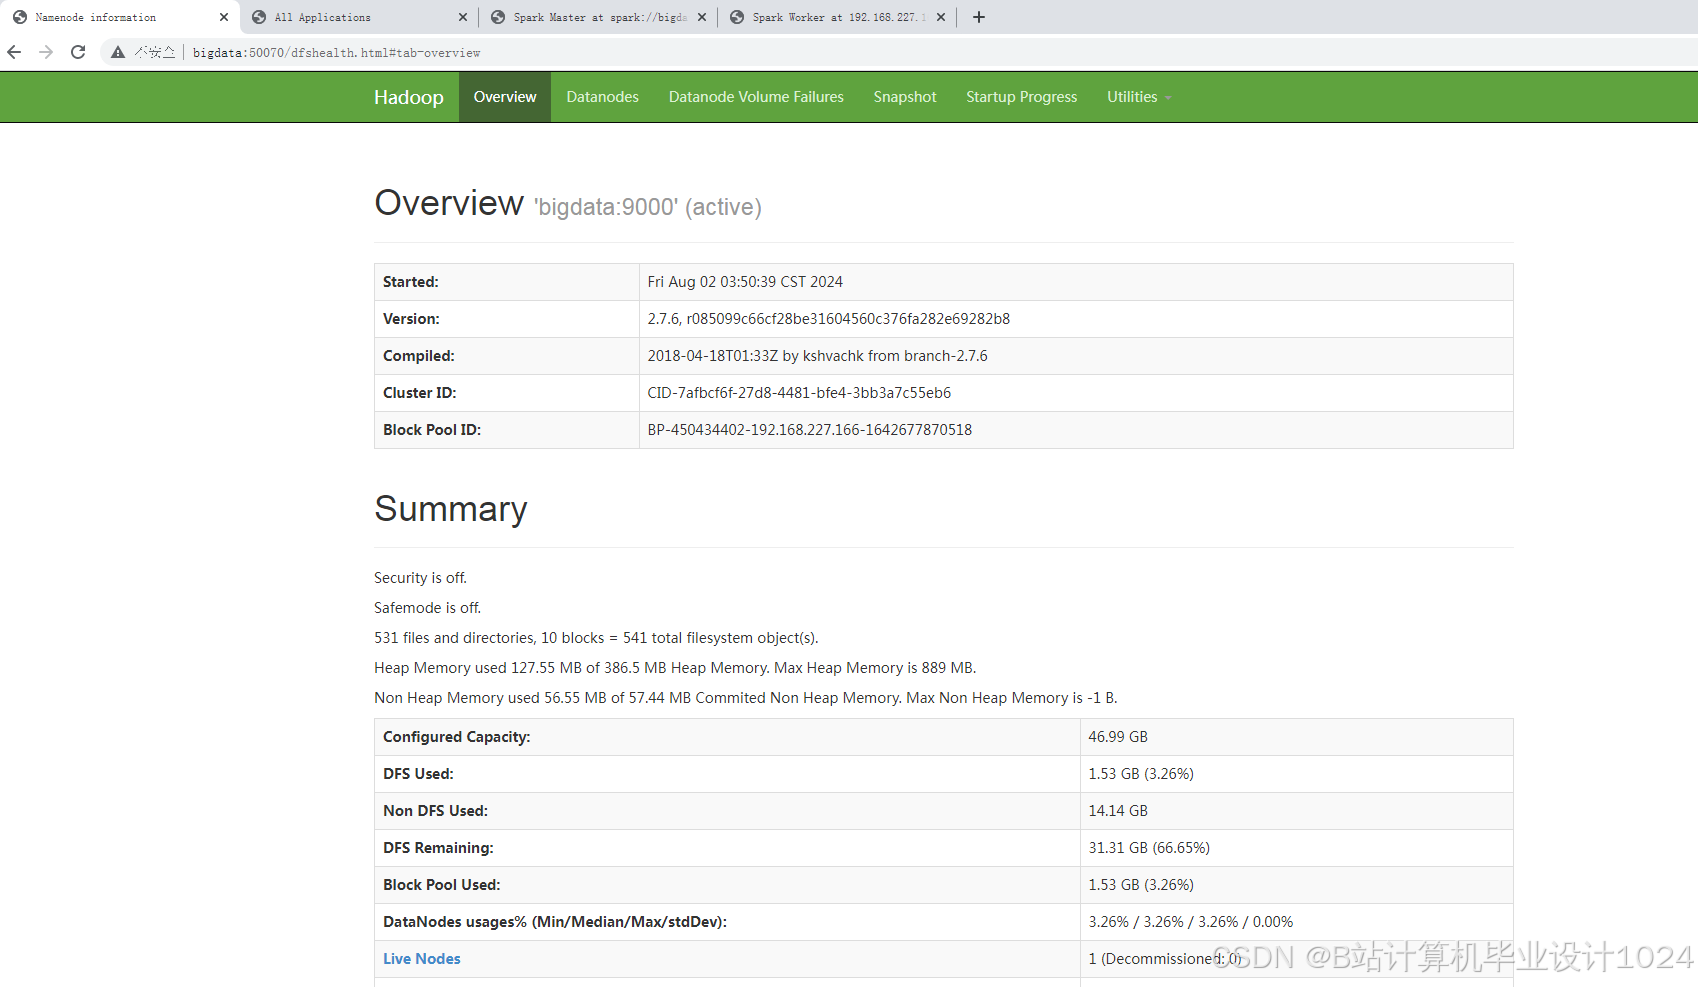Click the Configured Capacity value 46.99 GB

[1118, 737]
